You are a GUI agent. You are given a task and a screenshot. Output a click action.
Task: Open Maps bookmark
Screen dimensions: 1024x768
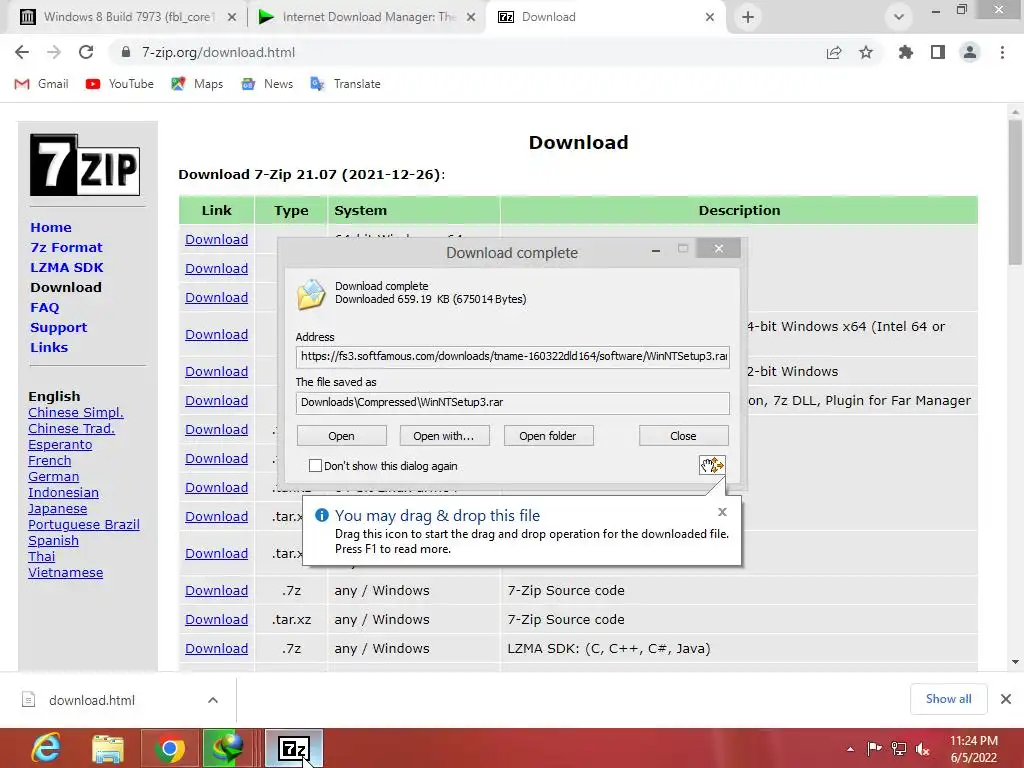pyautogui.click(x=197, y=84)
